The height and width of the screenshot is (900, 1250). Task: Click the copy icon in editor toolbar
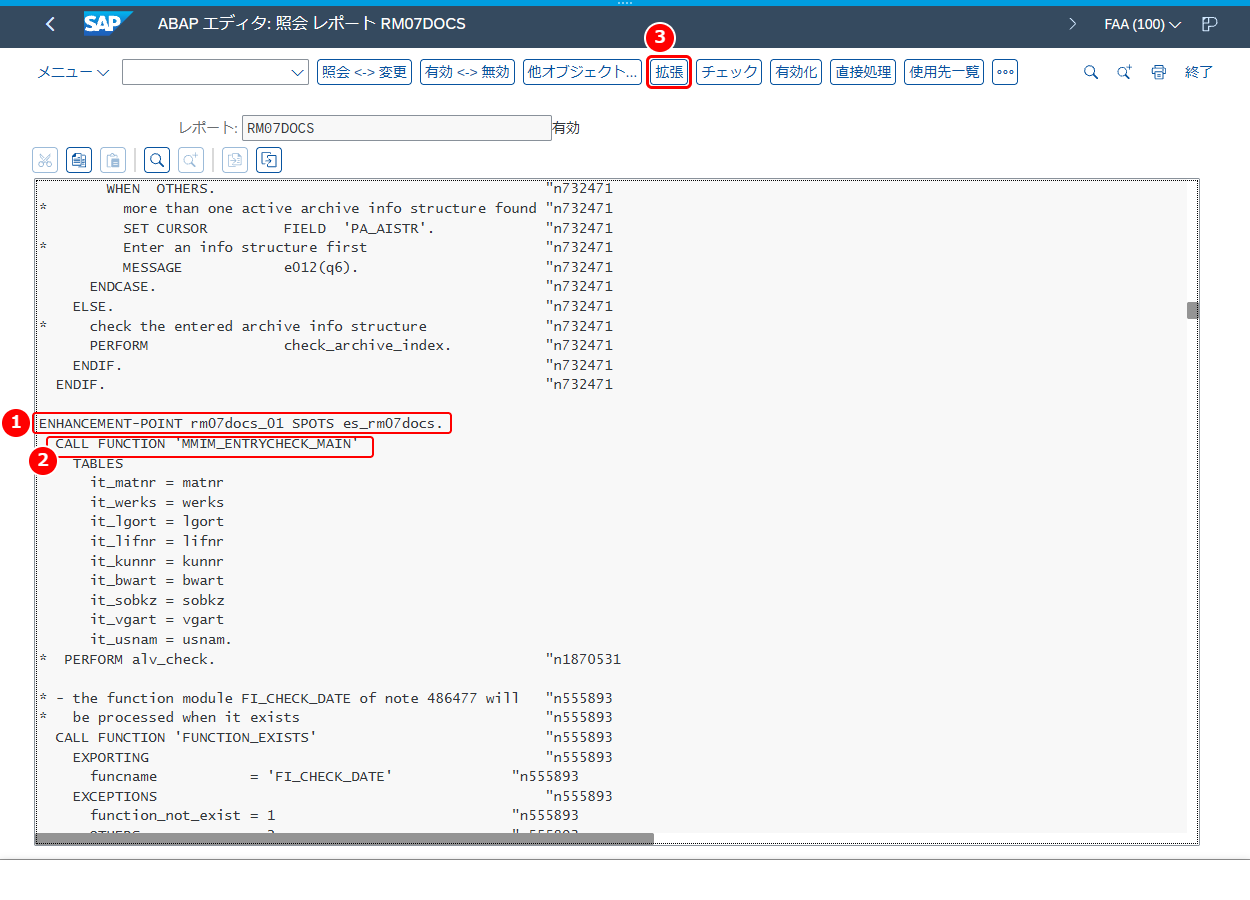click(x=79, y=160)
